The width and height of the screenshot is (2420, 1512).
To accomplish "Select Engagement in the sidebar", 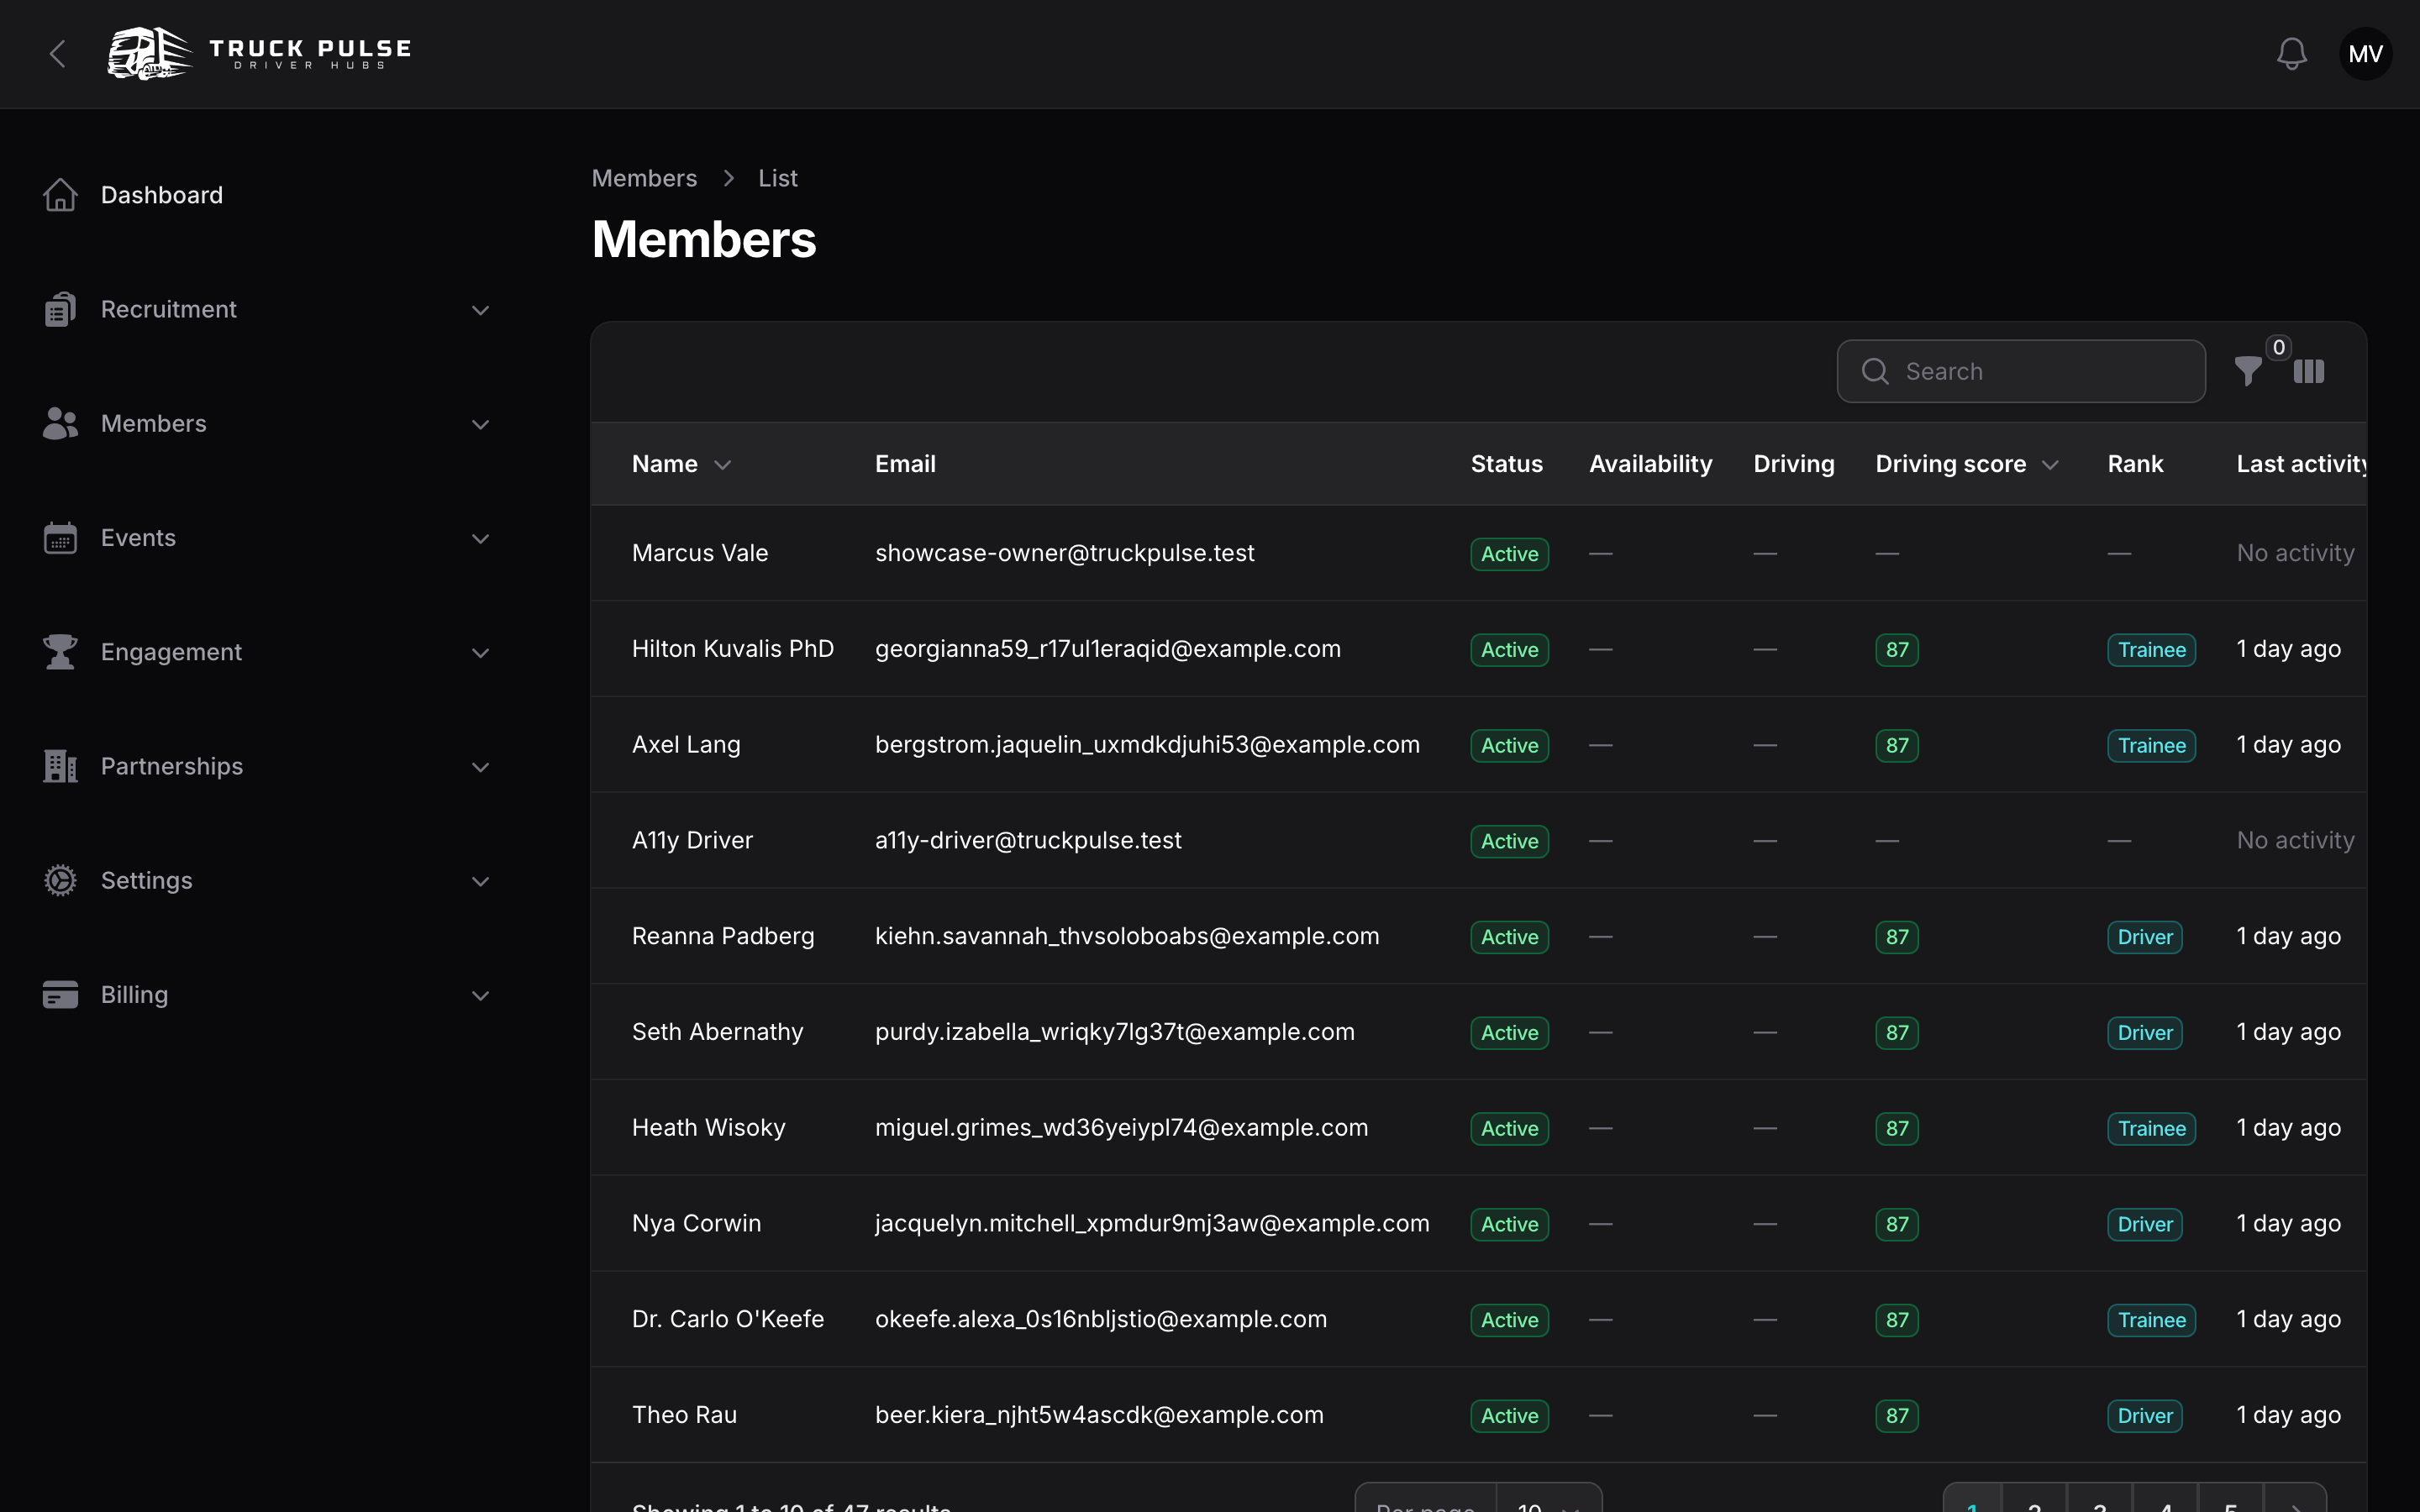I will pyautogui.click(x=171, y=652).
